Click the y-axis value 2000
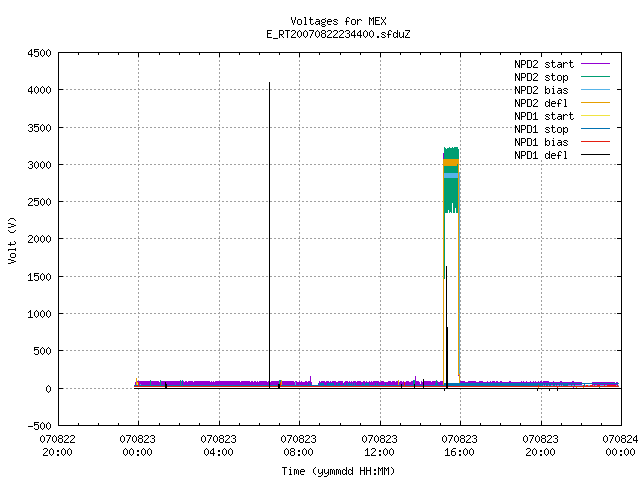Image resolution: width=640 pixels, height=480 pixels. tap(39, 239)
